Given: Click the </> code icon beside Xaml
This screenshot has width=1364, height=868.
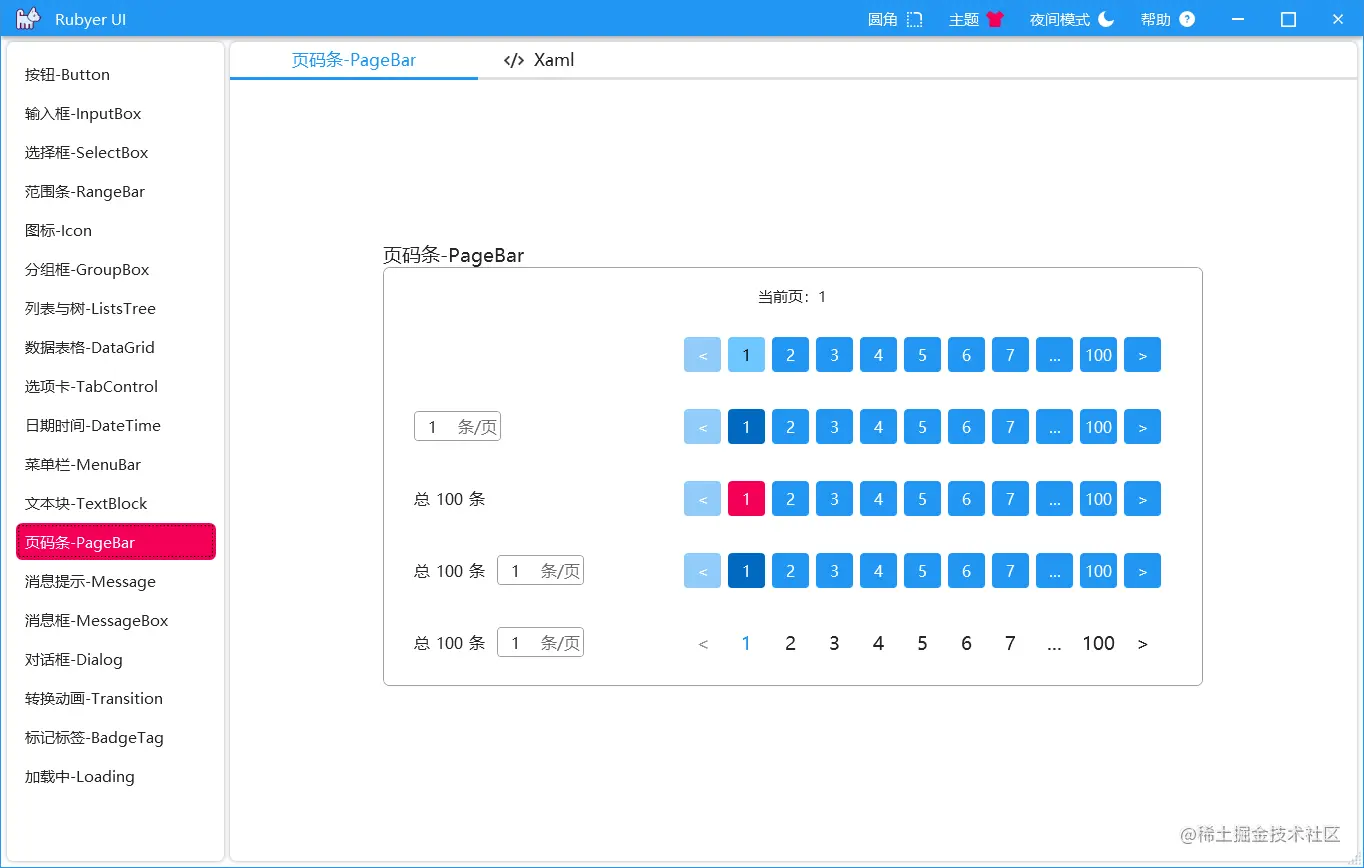Looking at the screenshot, I should click(513, 59).
